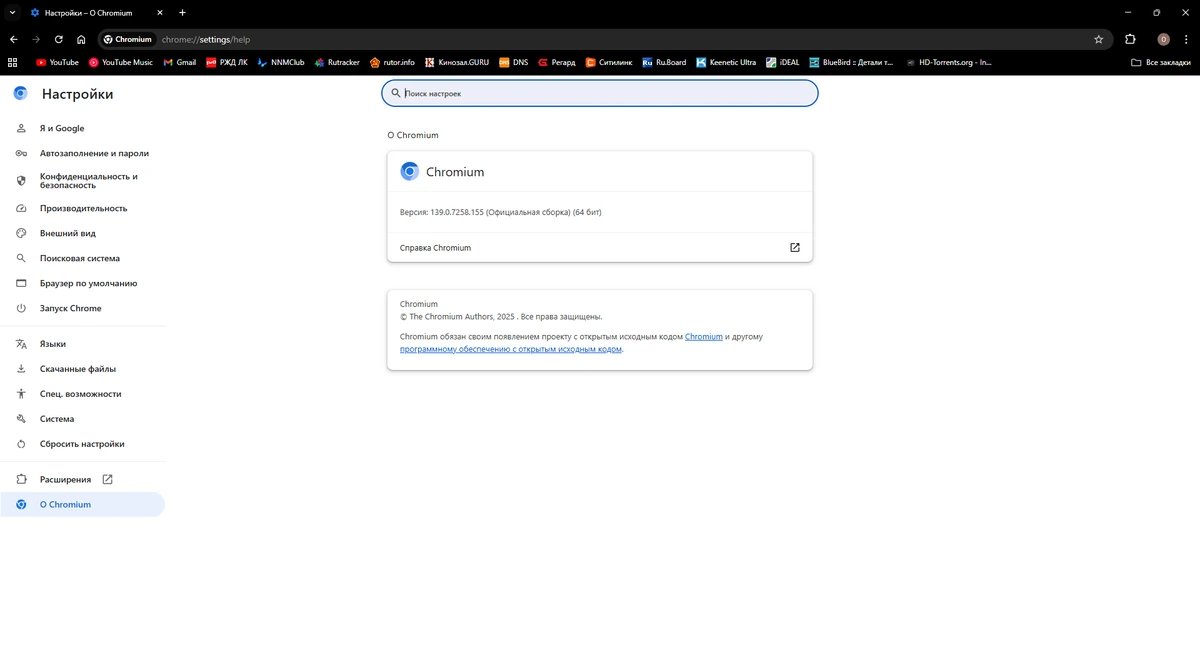Close the Настройки – О Chromium tab
Image resolution: width=1200 pixels, height=650 pixels.
(160, 13)
